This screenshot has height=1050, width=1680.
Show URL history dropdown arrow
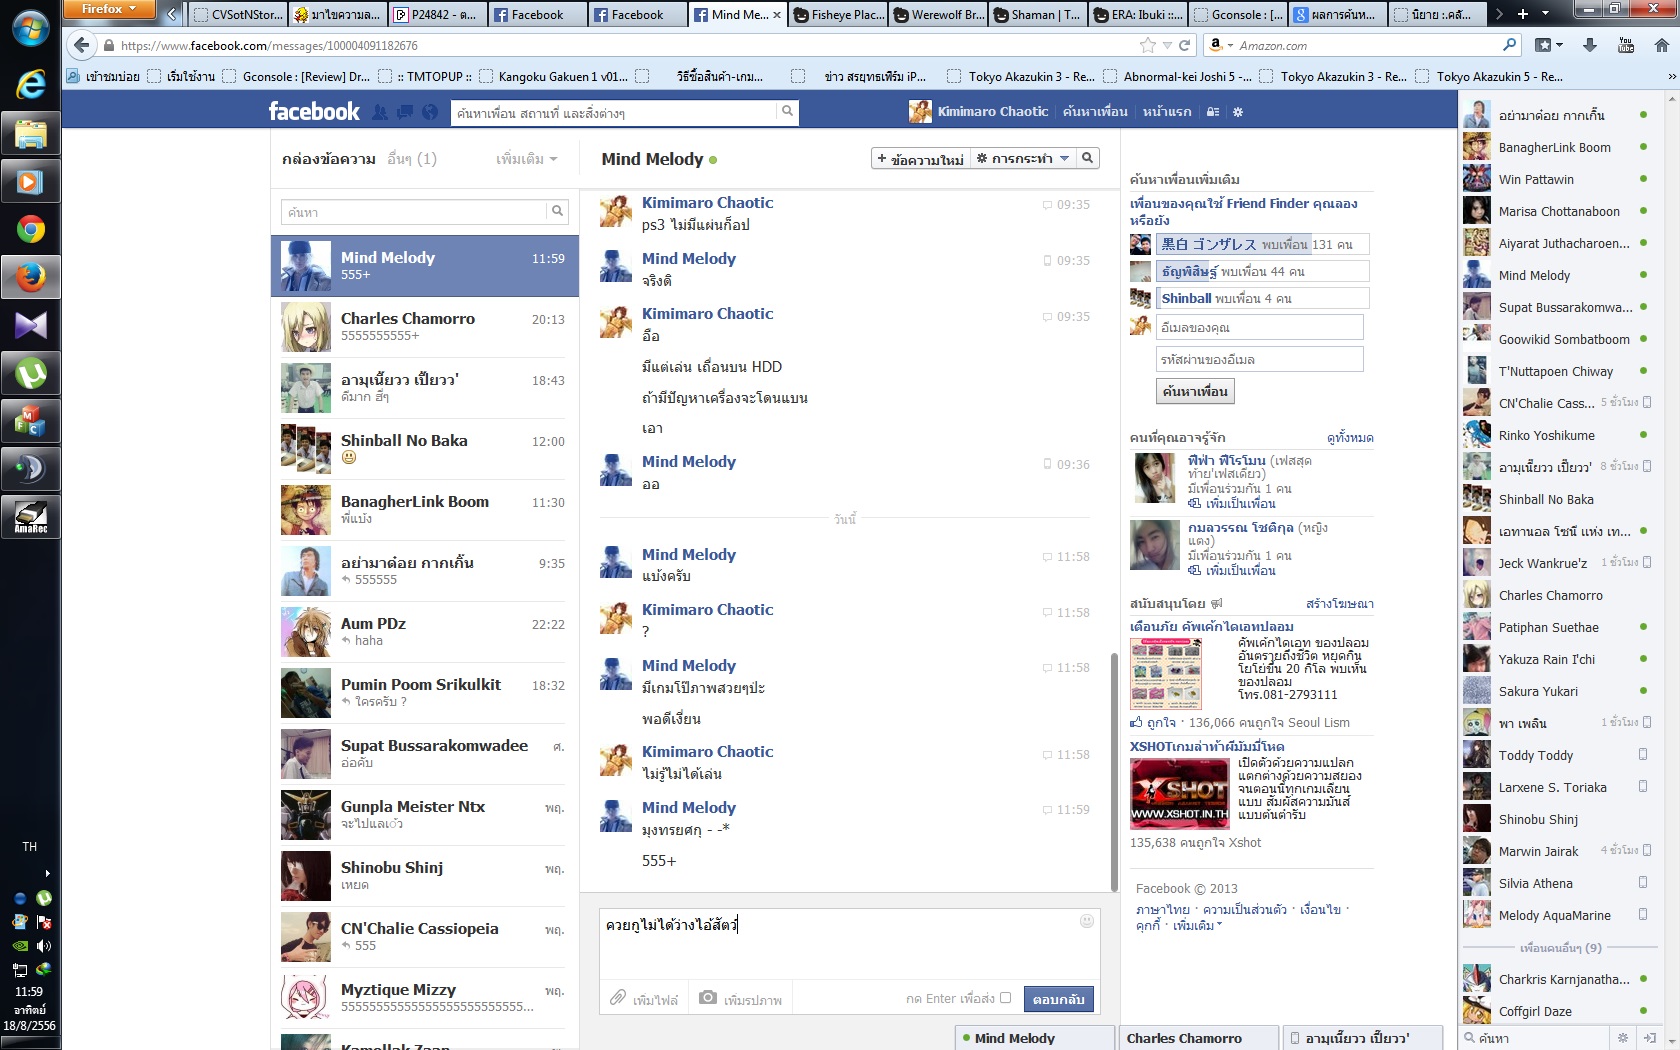tap(1166, 45)
